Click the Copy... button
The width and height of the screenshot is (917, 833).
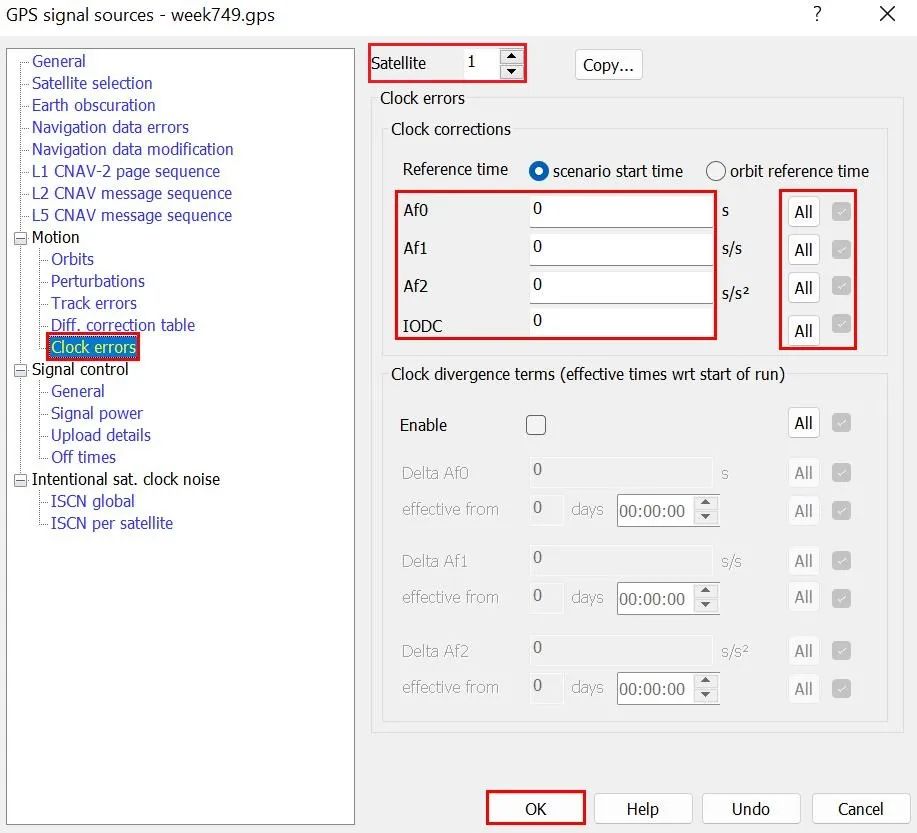608,65
